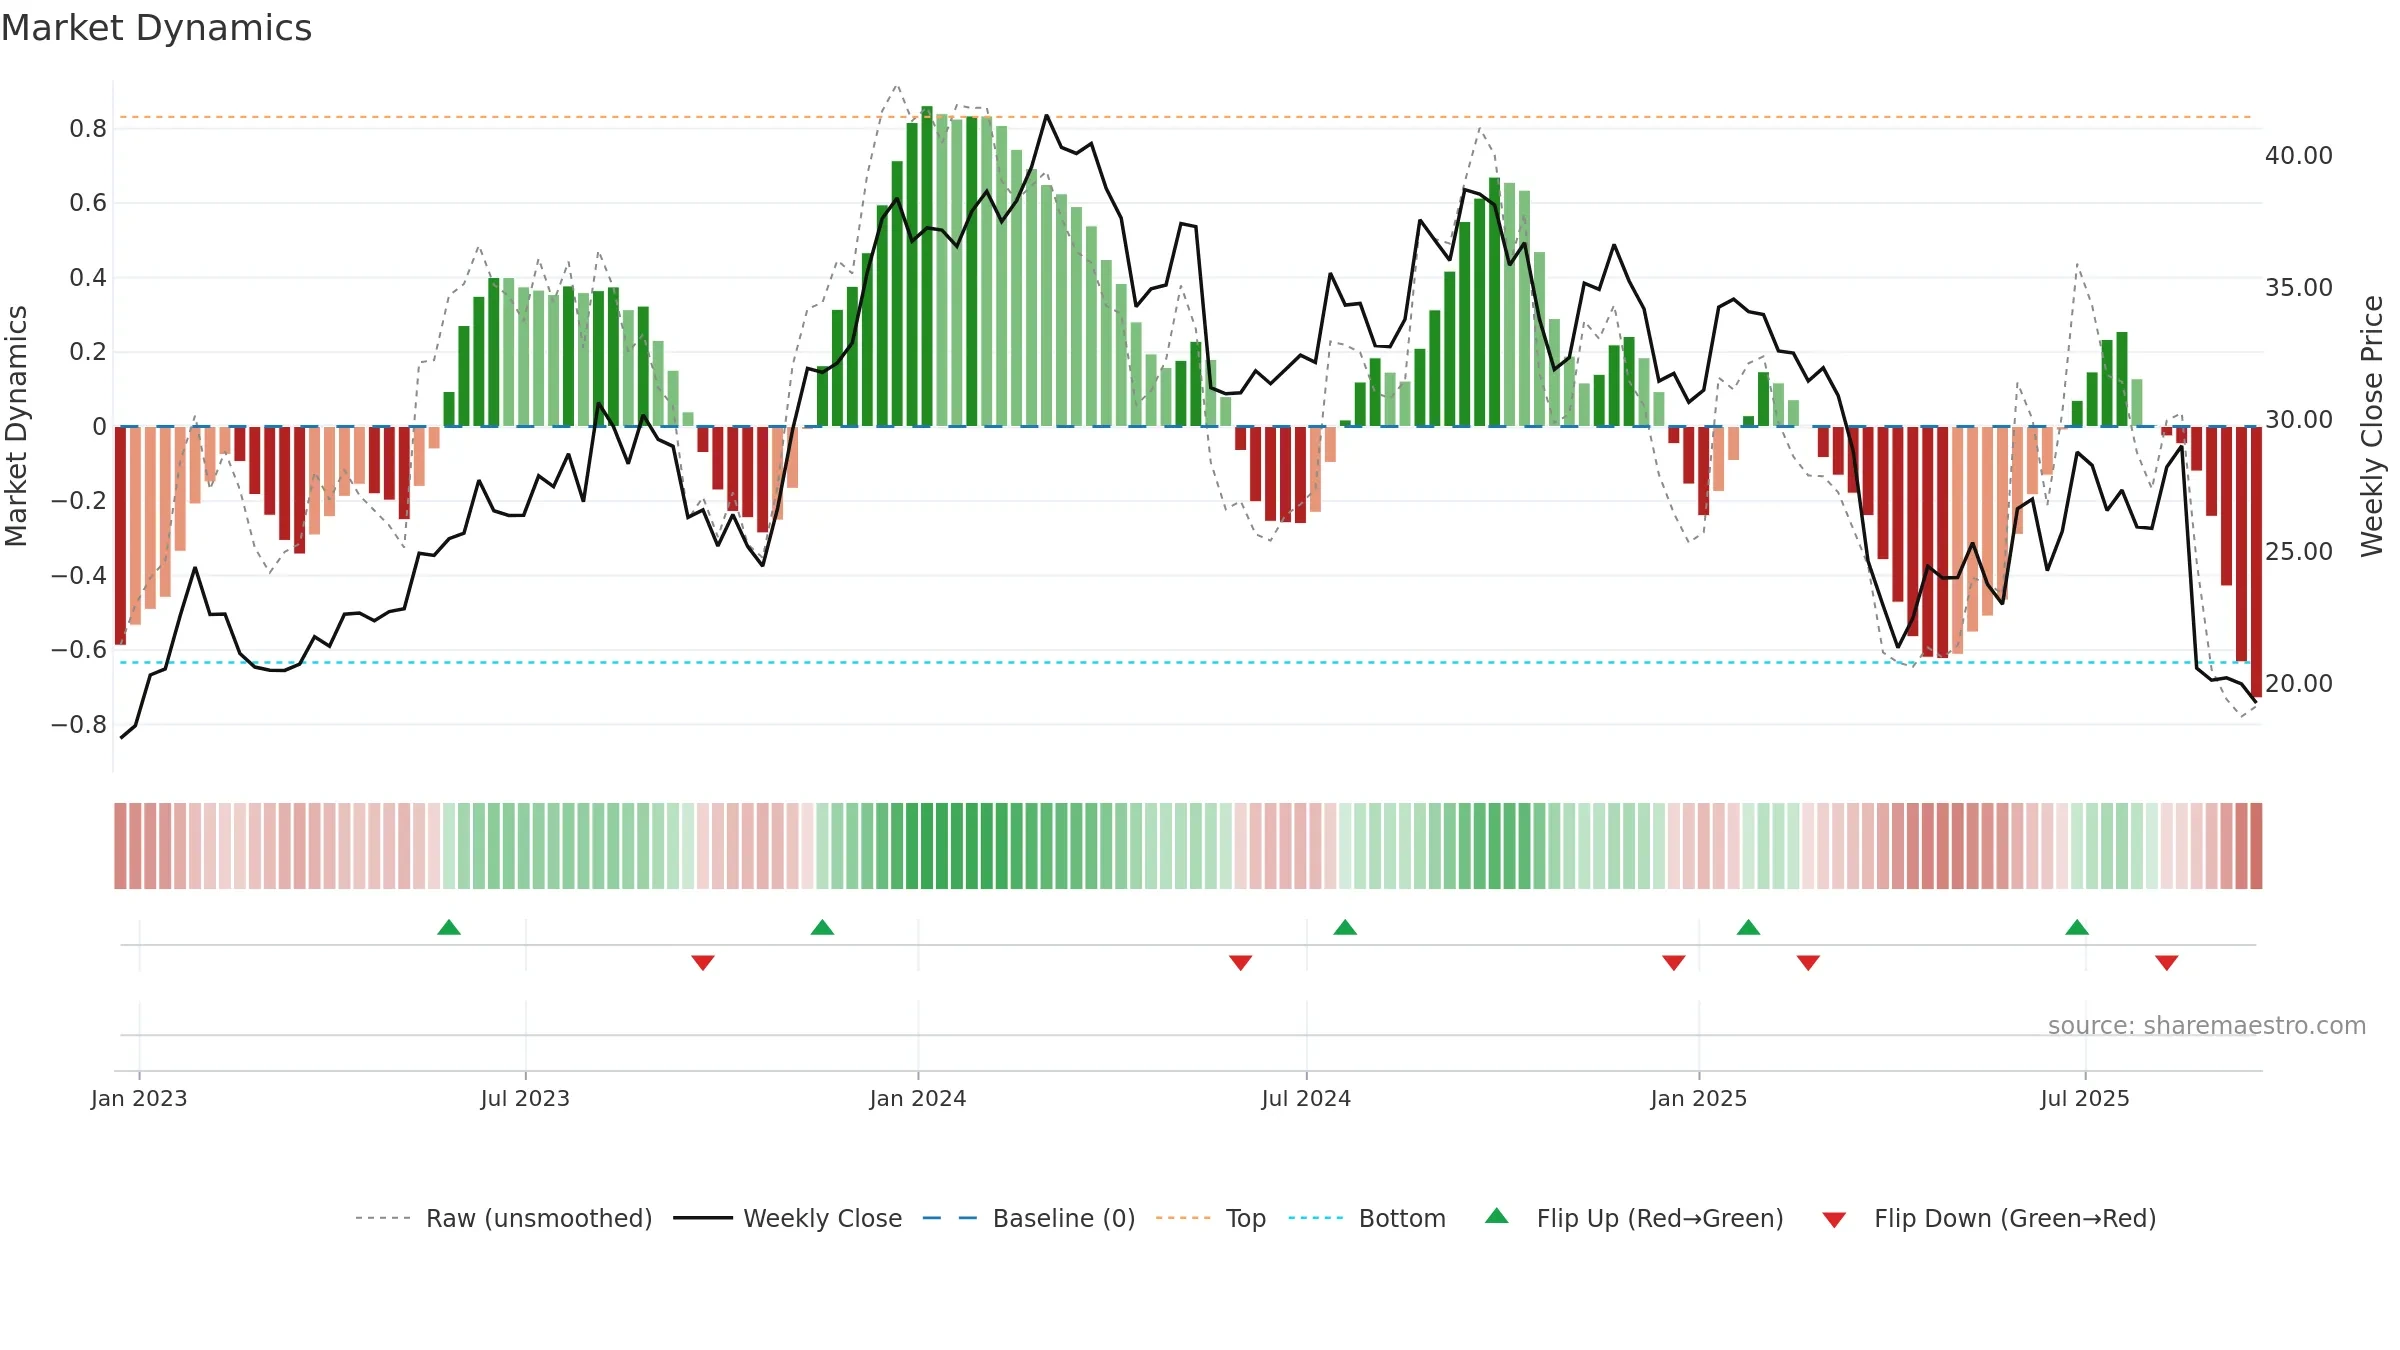Click the Raw (unsmoothed) legend entry
This screenshot has height=1350, width=2400.
(x=504, y=1218)
